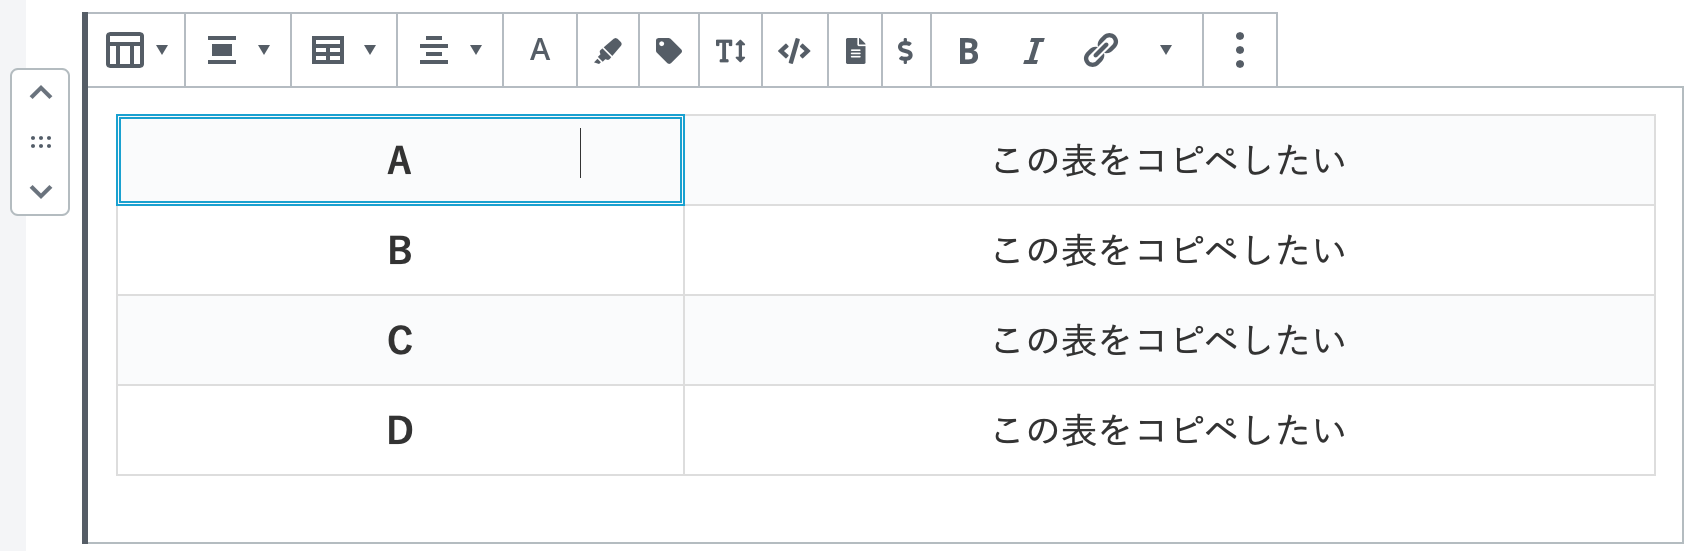Move the table block down
1689x551 pixels.
pyautogui.click(x=41, y=191)
